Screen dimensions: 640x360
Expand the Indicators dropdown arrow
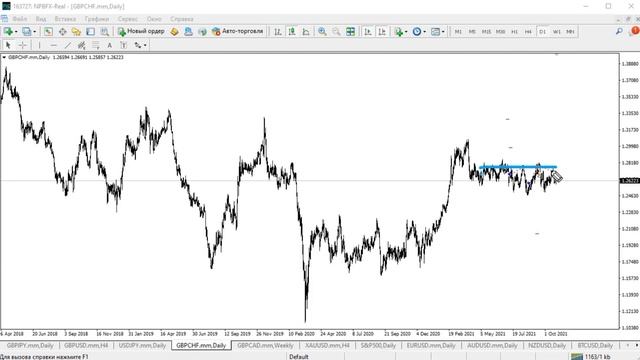click(406, 32)
